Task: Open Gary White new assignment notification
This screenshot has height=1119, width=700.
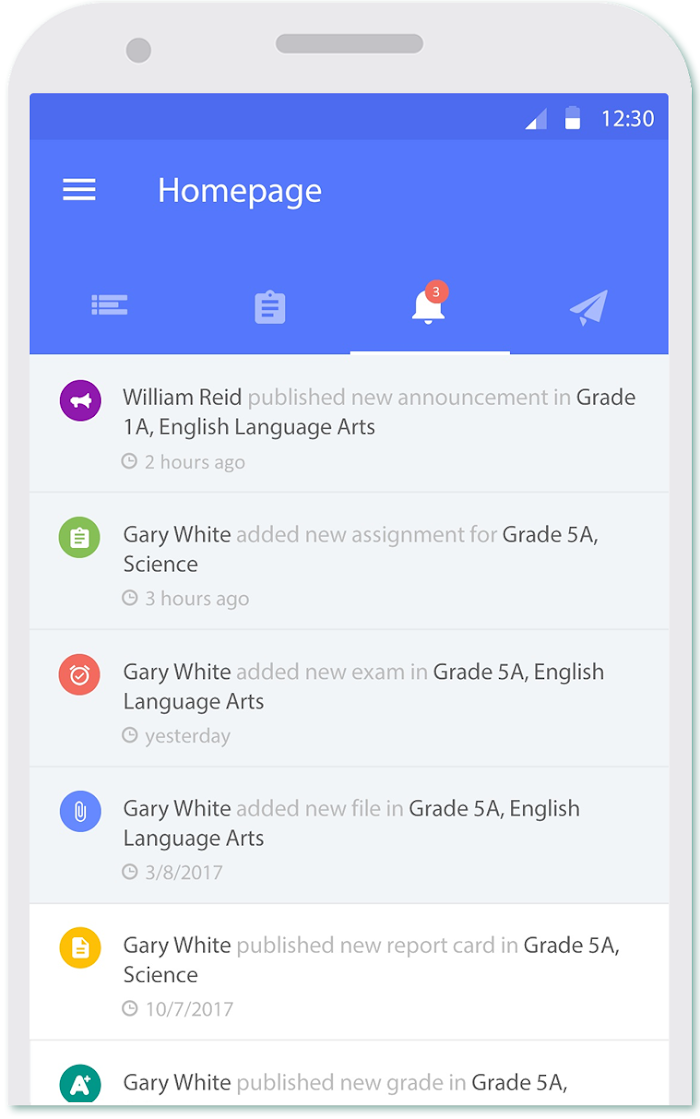Action: click(349, 561)
